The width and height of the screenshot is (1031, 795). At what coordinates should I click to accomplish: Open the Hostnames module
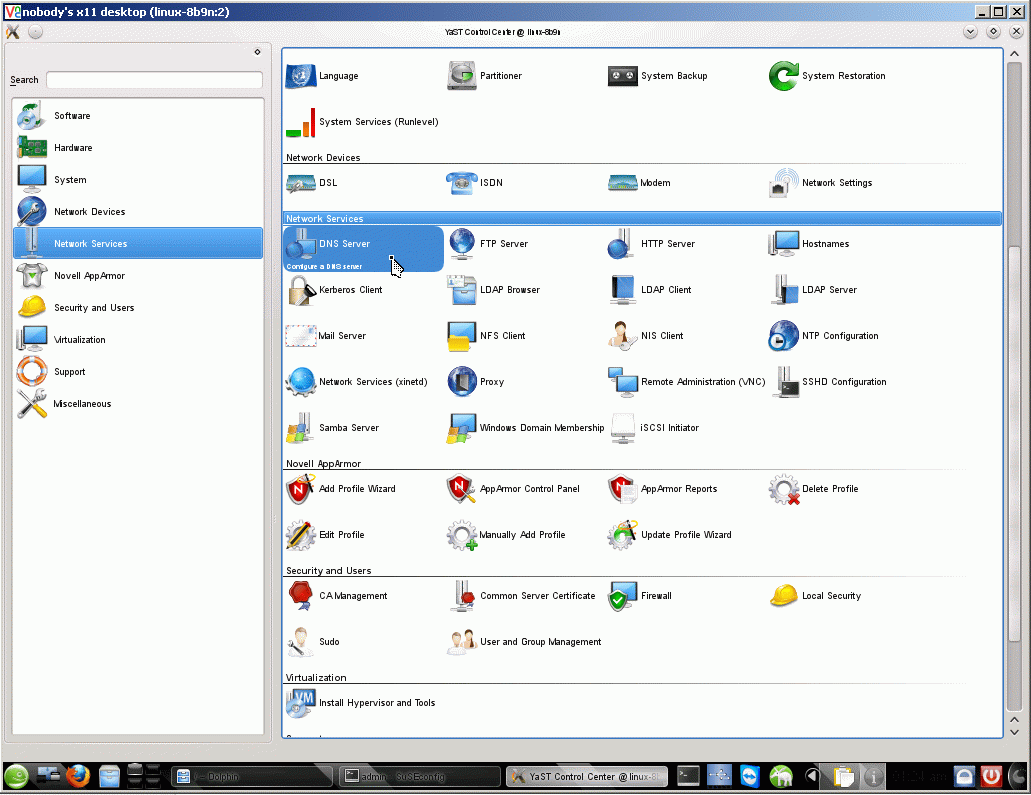pyautogui.click(x=809, y=244)
